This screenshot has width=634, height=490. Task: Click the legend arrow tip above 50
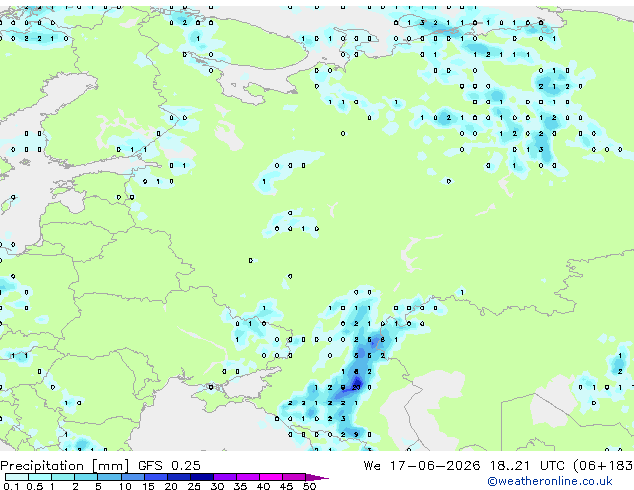pyautogui.click(x=317, y=477)
